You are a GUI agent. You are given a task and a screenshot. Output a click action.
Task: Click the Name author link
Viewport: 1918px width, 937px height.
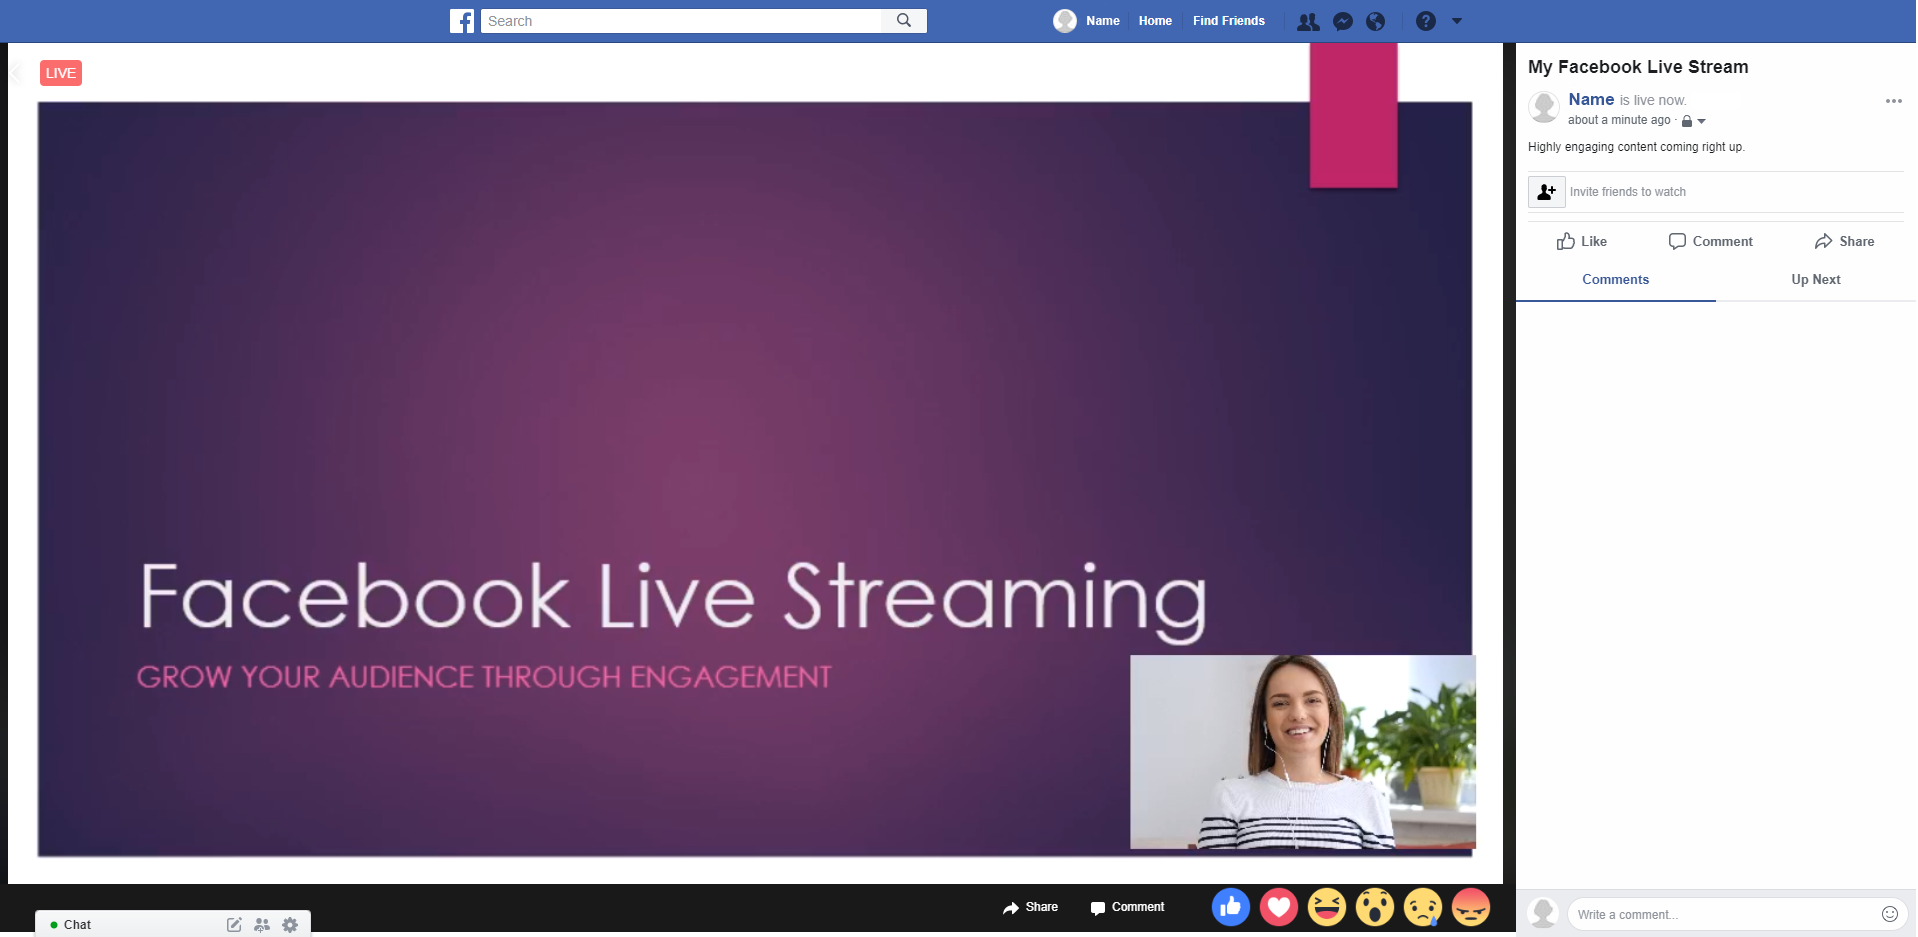click(1591, 99)
